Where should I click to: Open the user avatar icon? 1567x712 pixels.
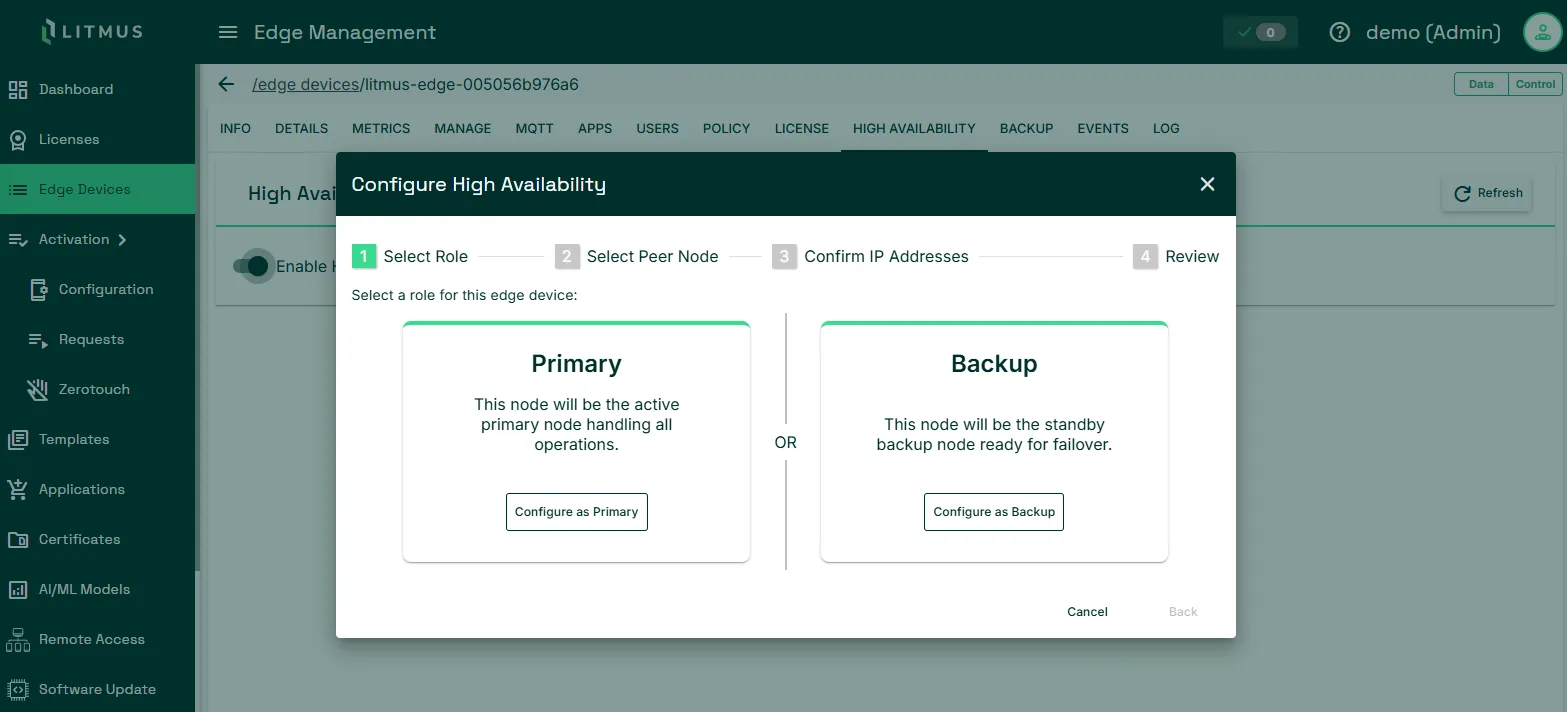click(x=1541, y=32)
